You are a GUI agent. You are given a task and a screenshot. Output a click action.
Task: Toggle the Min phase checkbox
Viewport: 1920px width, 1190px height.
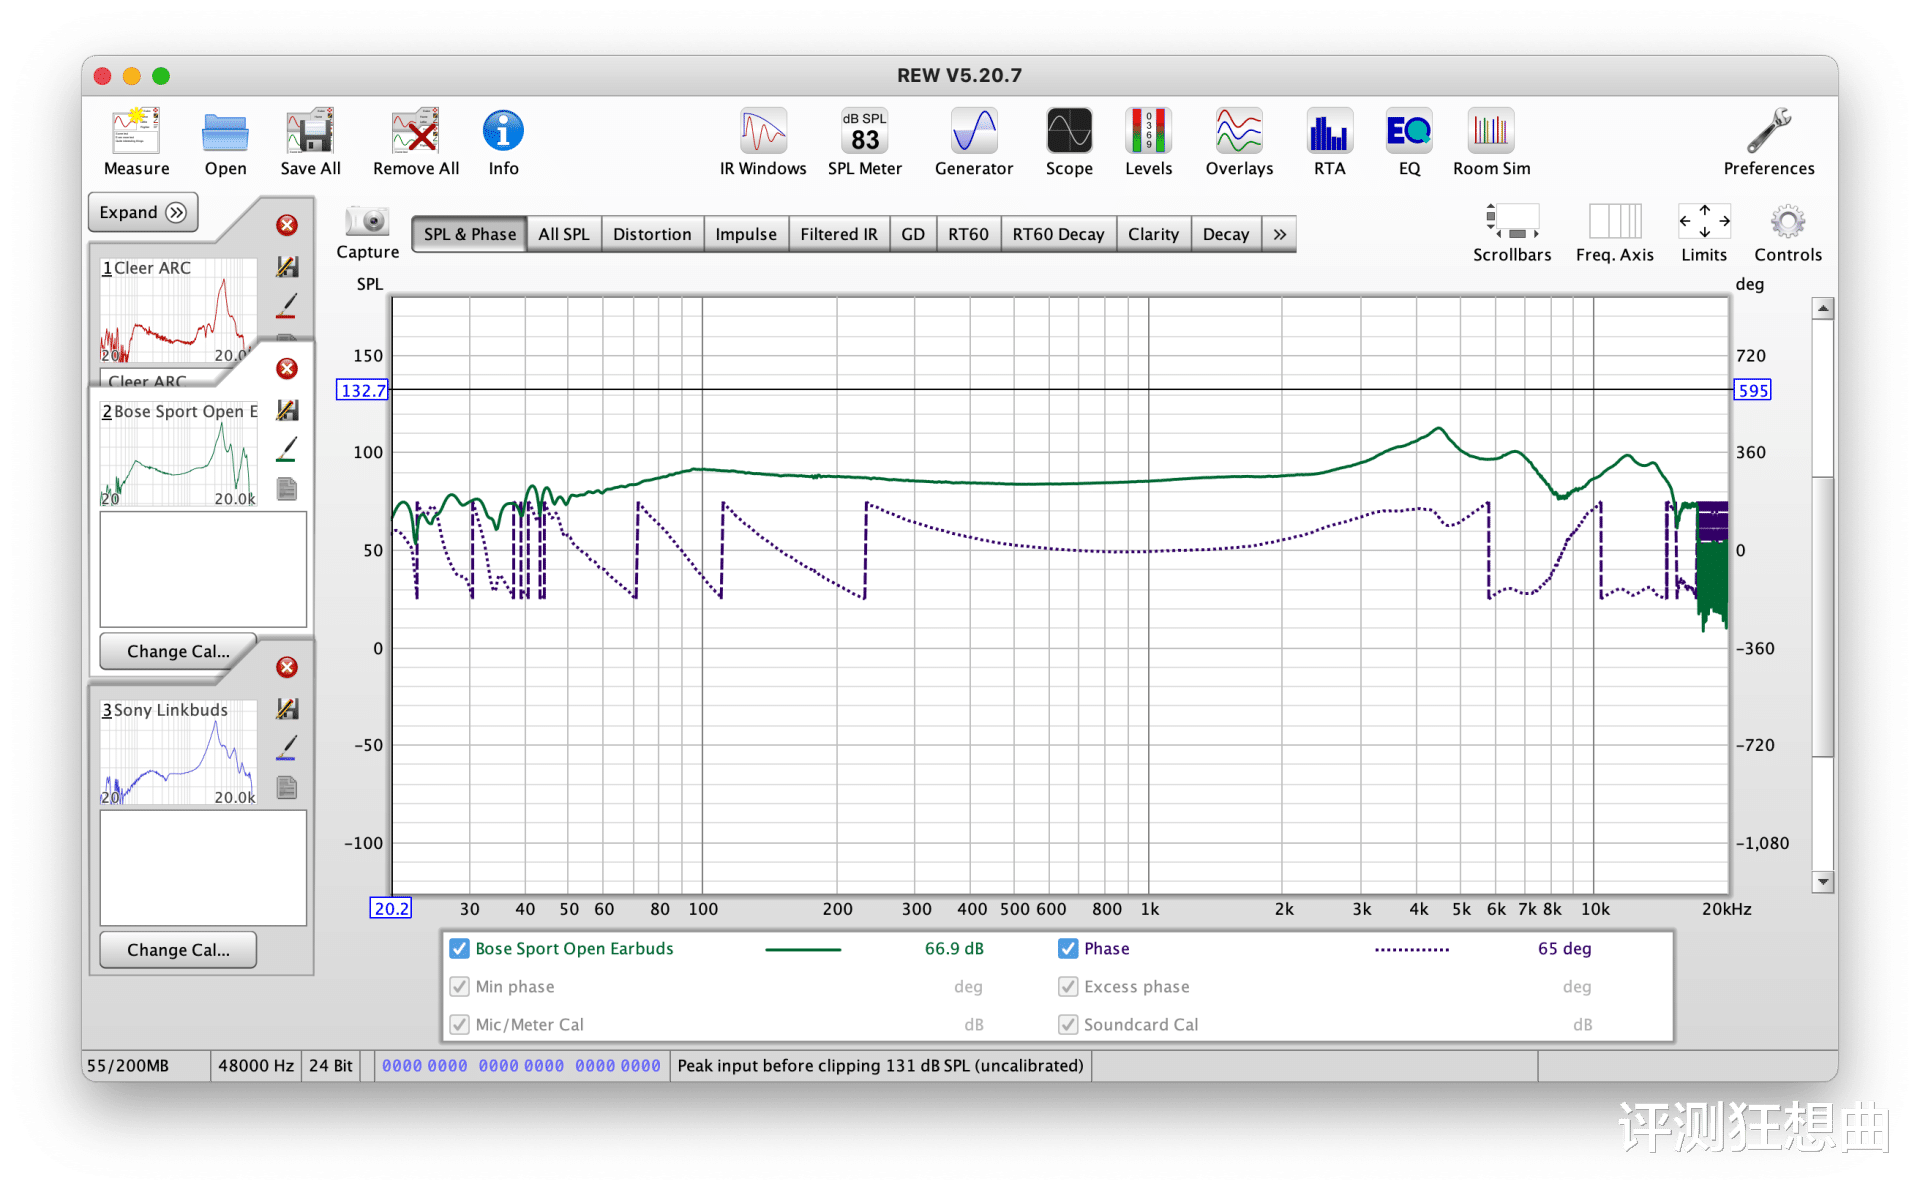[x=460, y=986]
